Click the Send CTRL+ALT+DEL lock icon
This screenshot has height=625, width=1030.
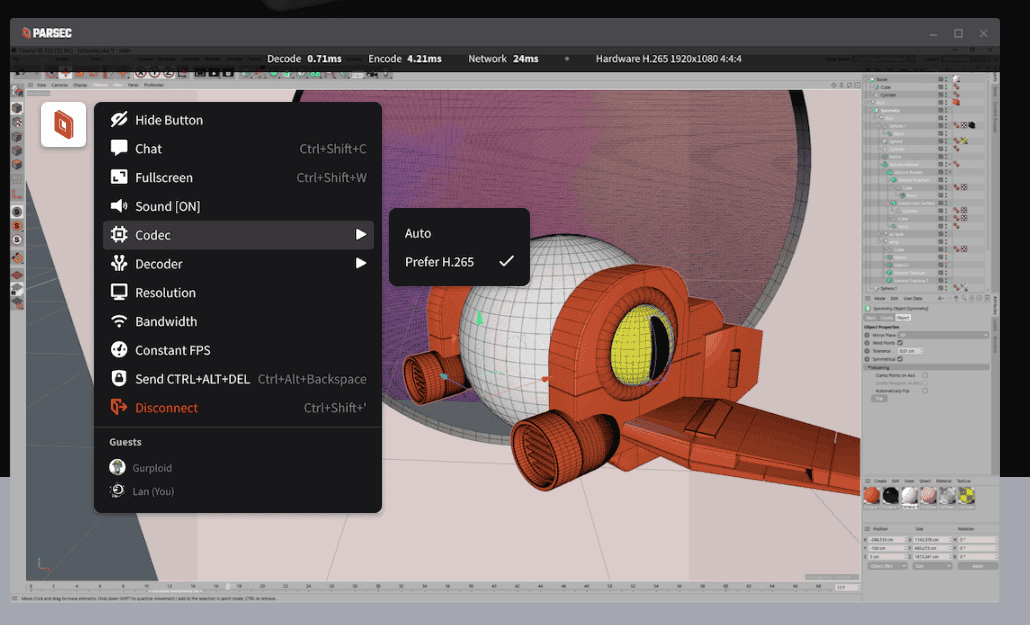[119, 379]
